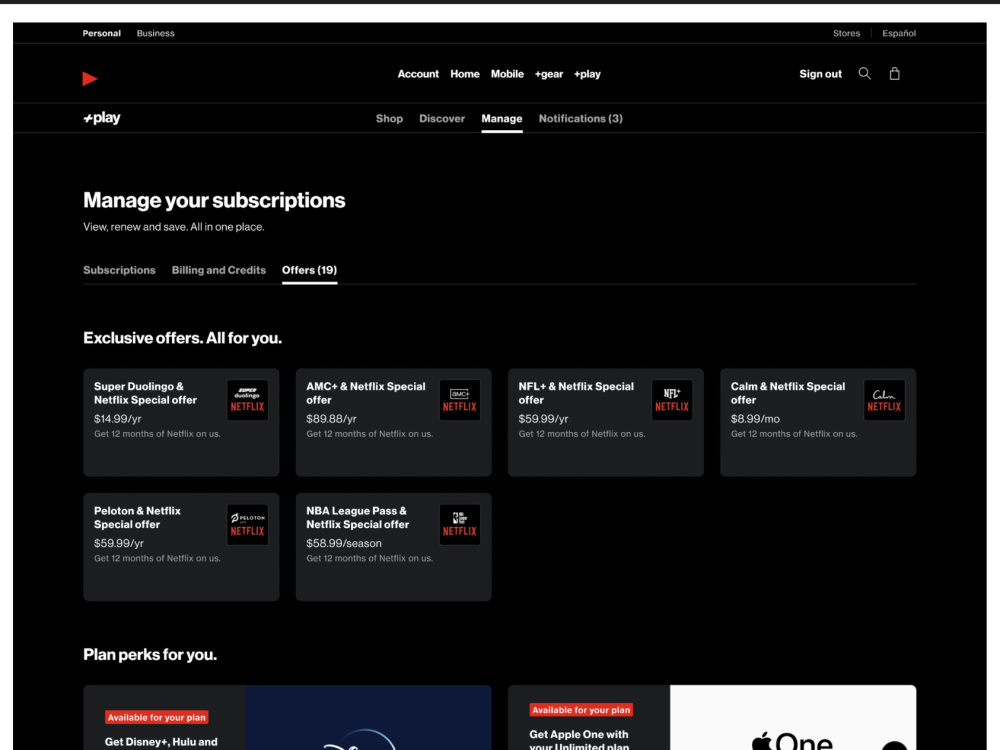Screen dimensions: 1000x750
Task: Open the Super Duolingo & Netflix Special offer title
Action: point(145,393)
